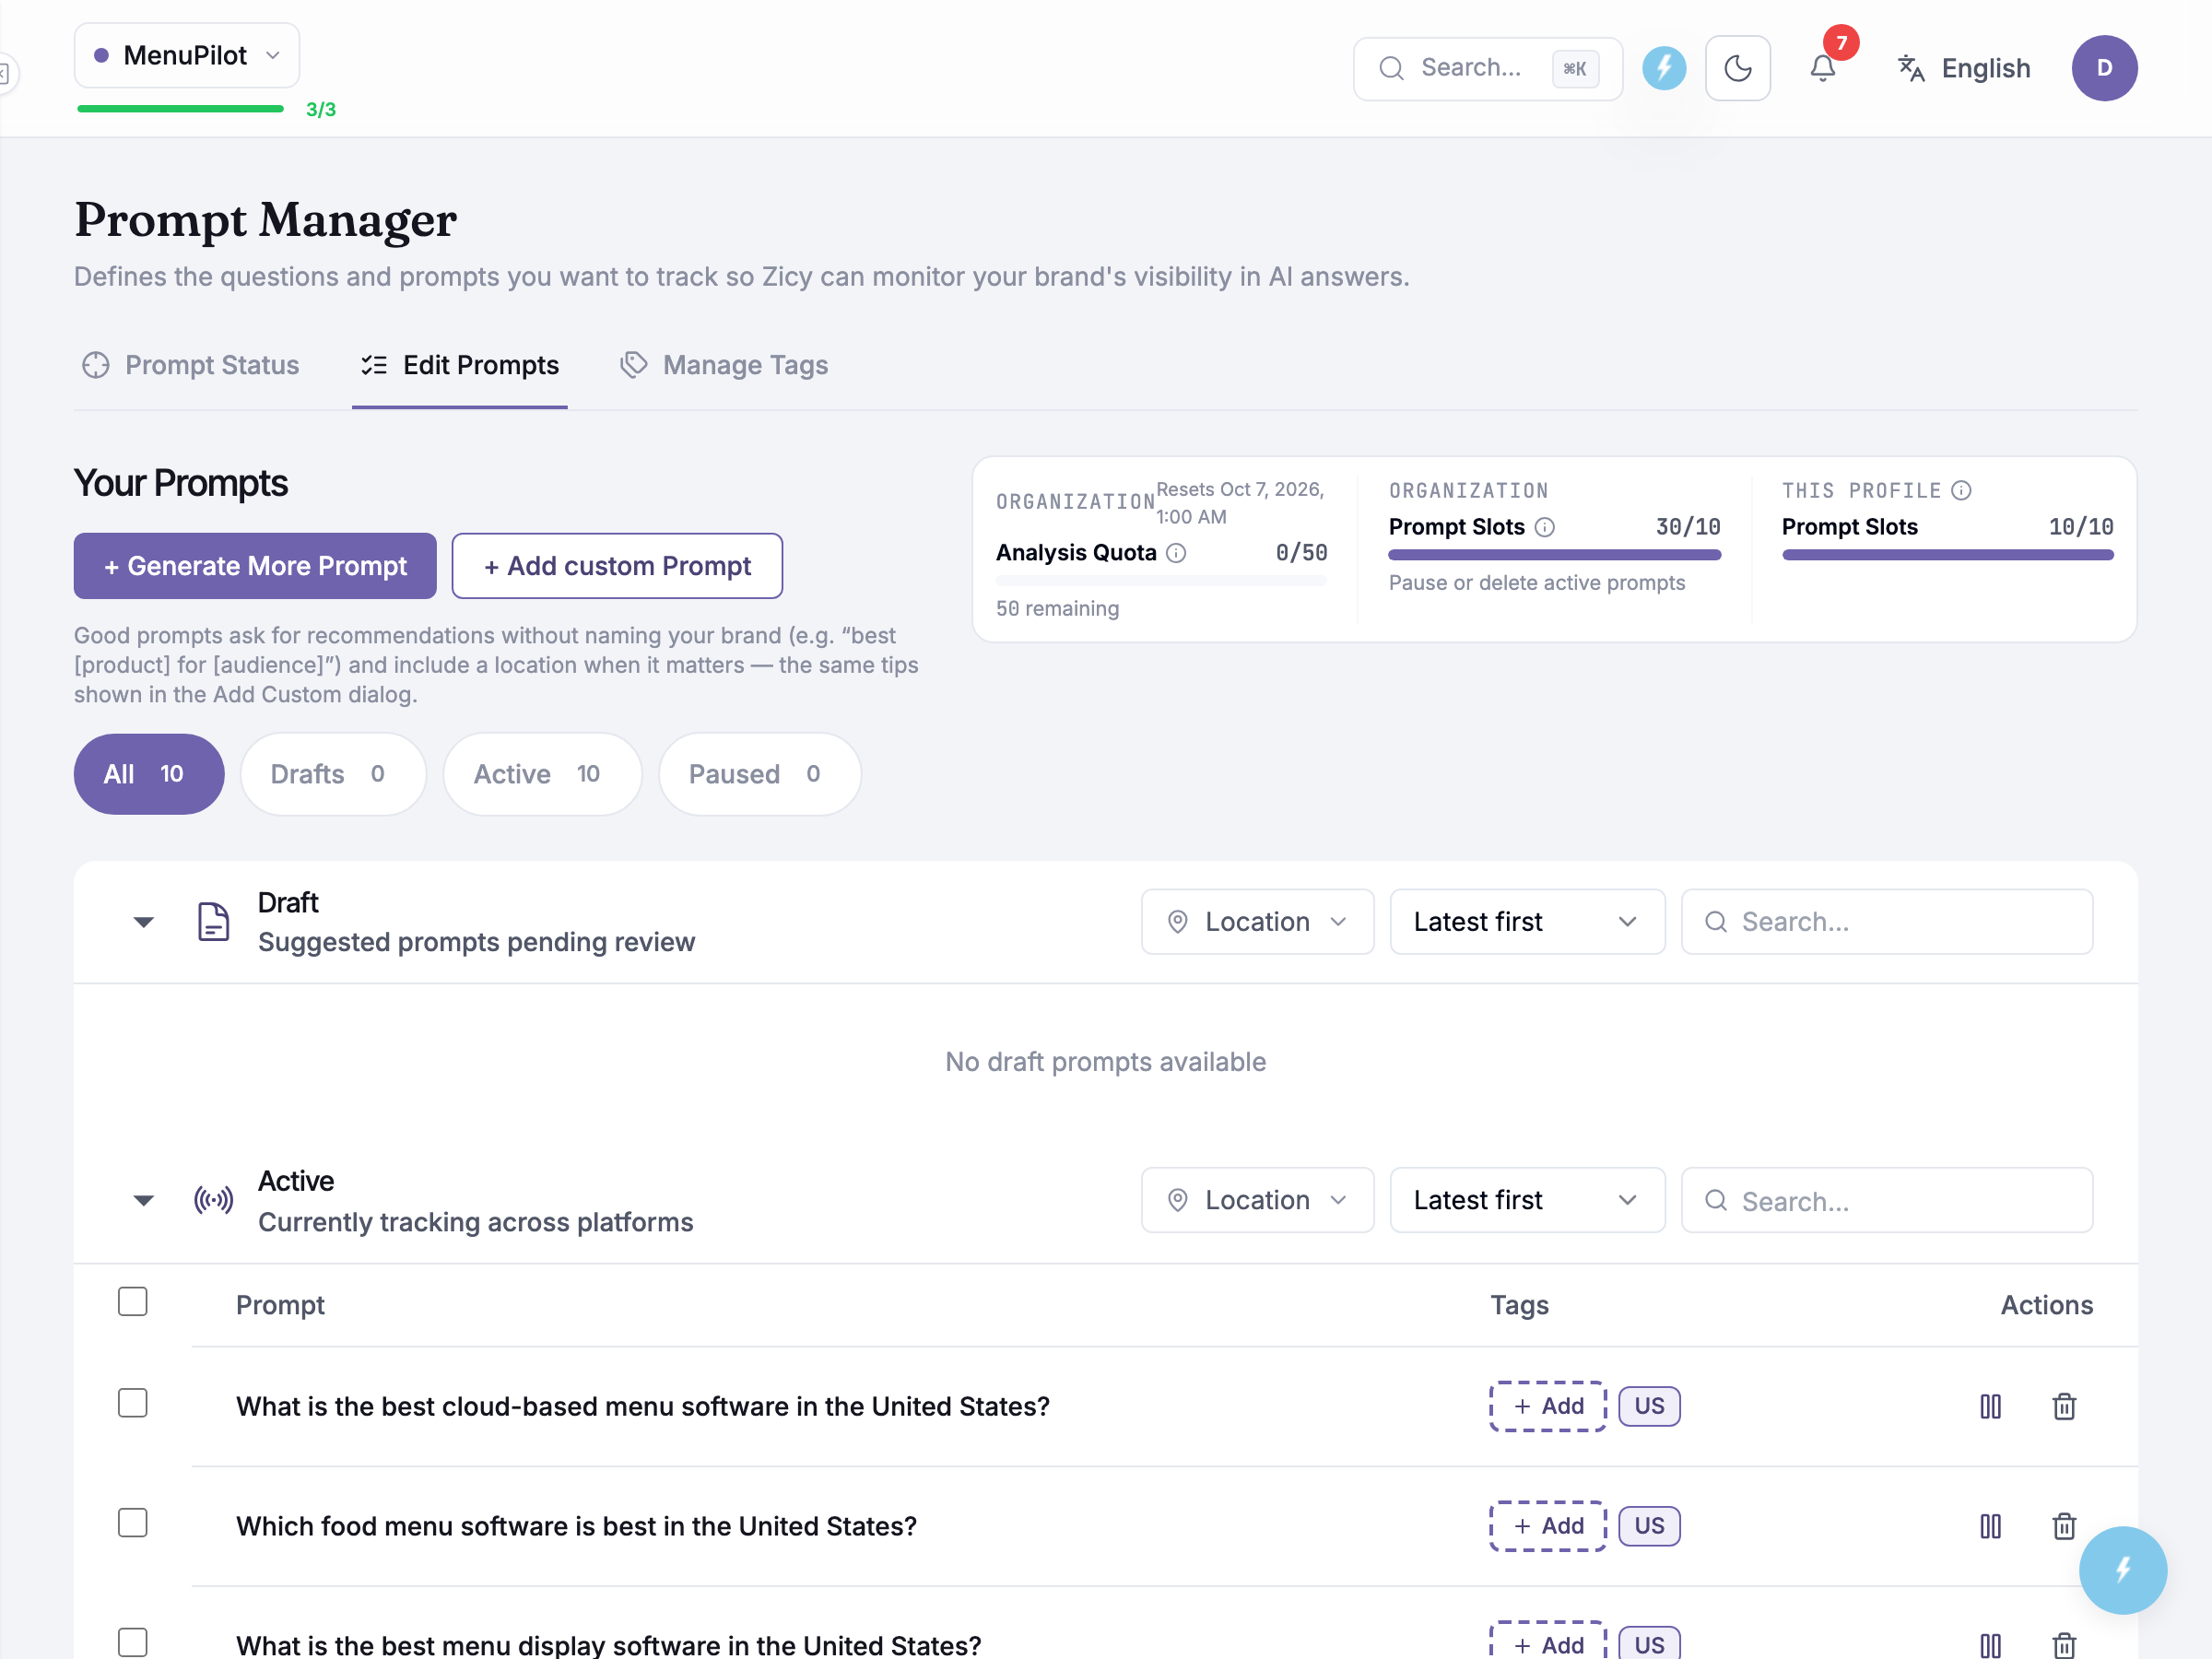
Task: Add tag to cloud-based menu software prompt
Action: click(1548, 1406)
